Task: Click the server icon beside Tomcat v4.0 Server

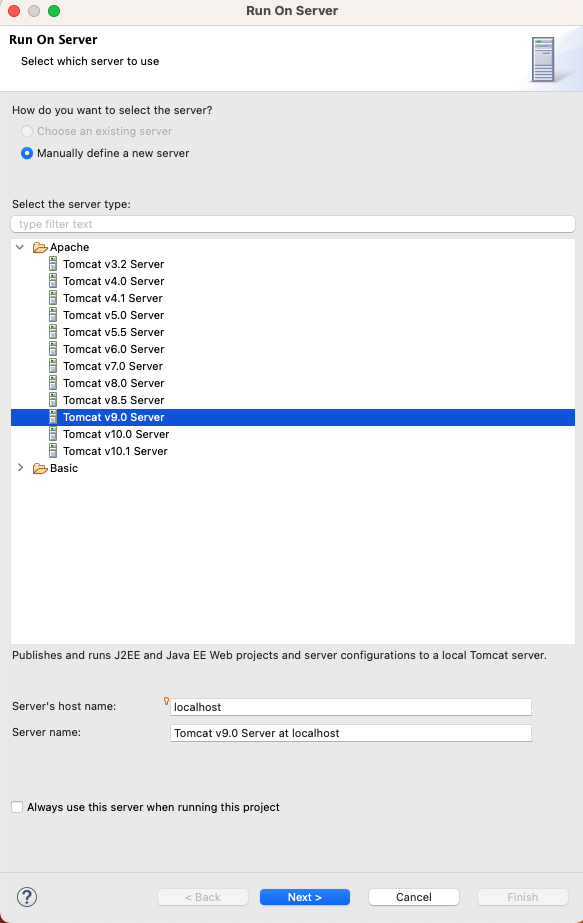Action: [x=53, y=281]
